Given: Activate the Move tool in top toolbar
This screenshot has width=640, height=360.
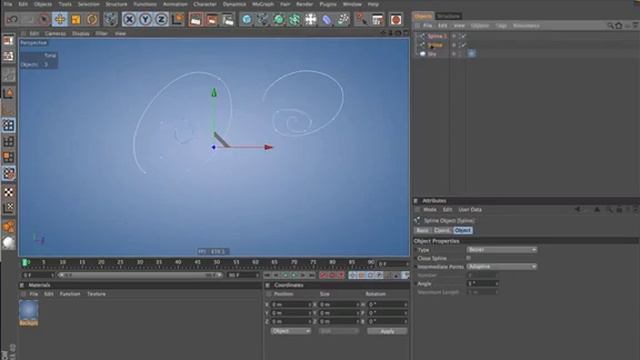Looking at the screenshot, I should click(x=60, y=19).
